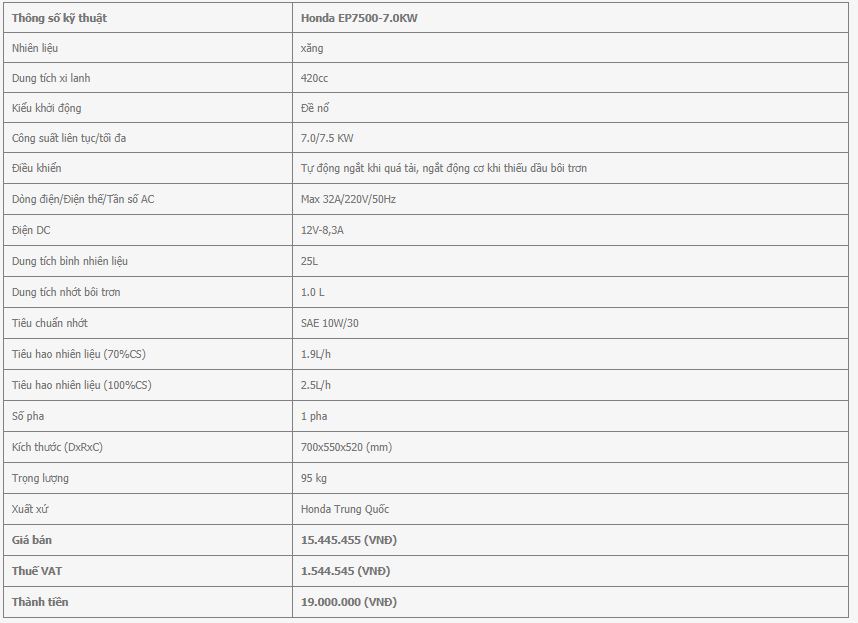
Task: Click the '12V-8,3A' DC value
Action: [323, 230]
